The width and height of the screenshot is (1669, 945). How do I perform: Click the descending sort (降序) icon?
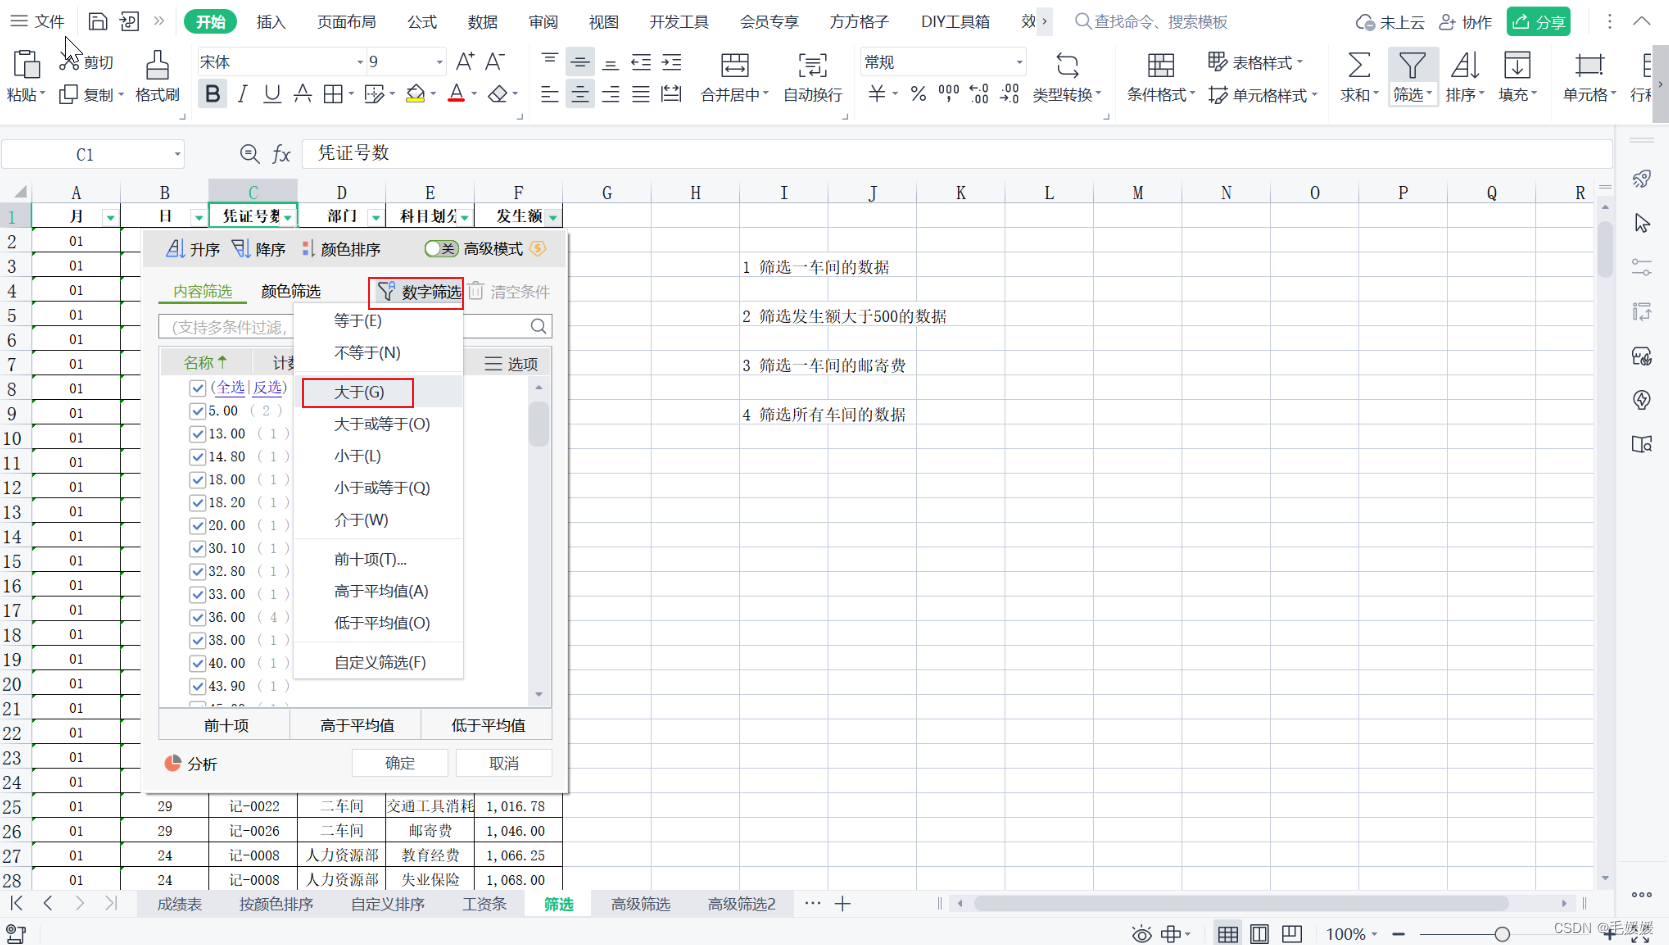(x=241, y=249)
